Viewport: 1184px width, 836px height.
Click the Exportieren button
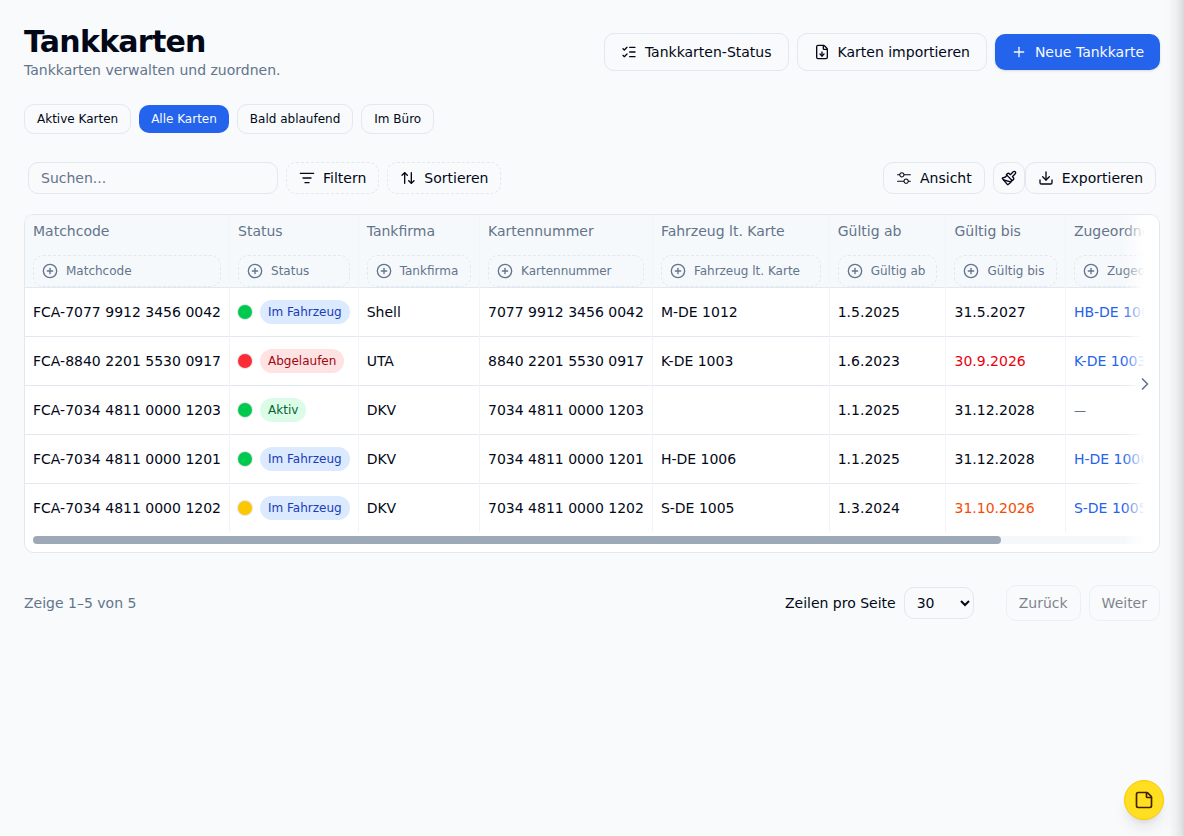click(x=1090, y=178)
